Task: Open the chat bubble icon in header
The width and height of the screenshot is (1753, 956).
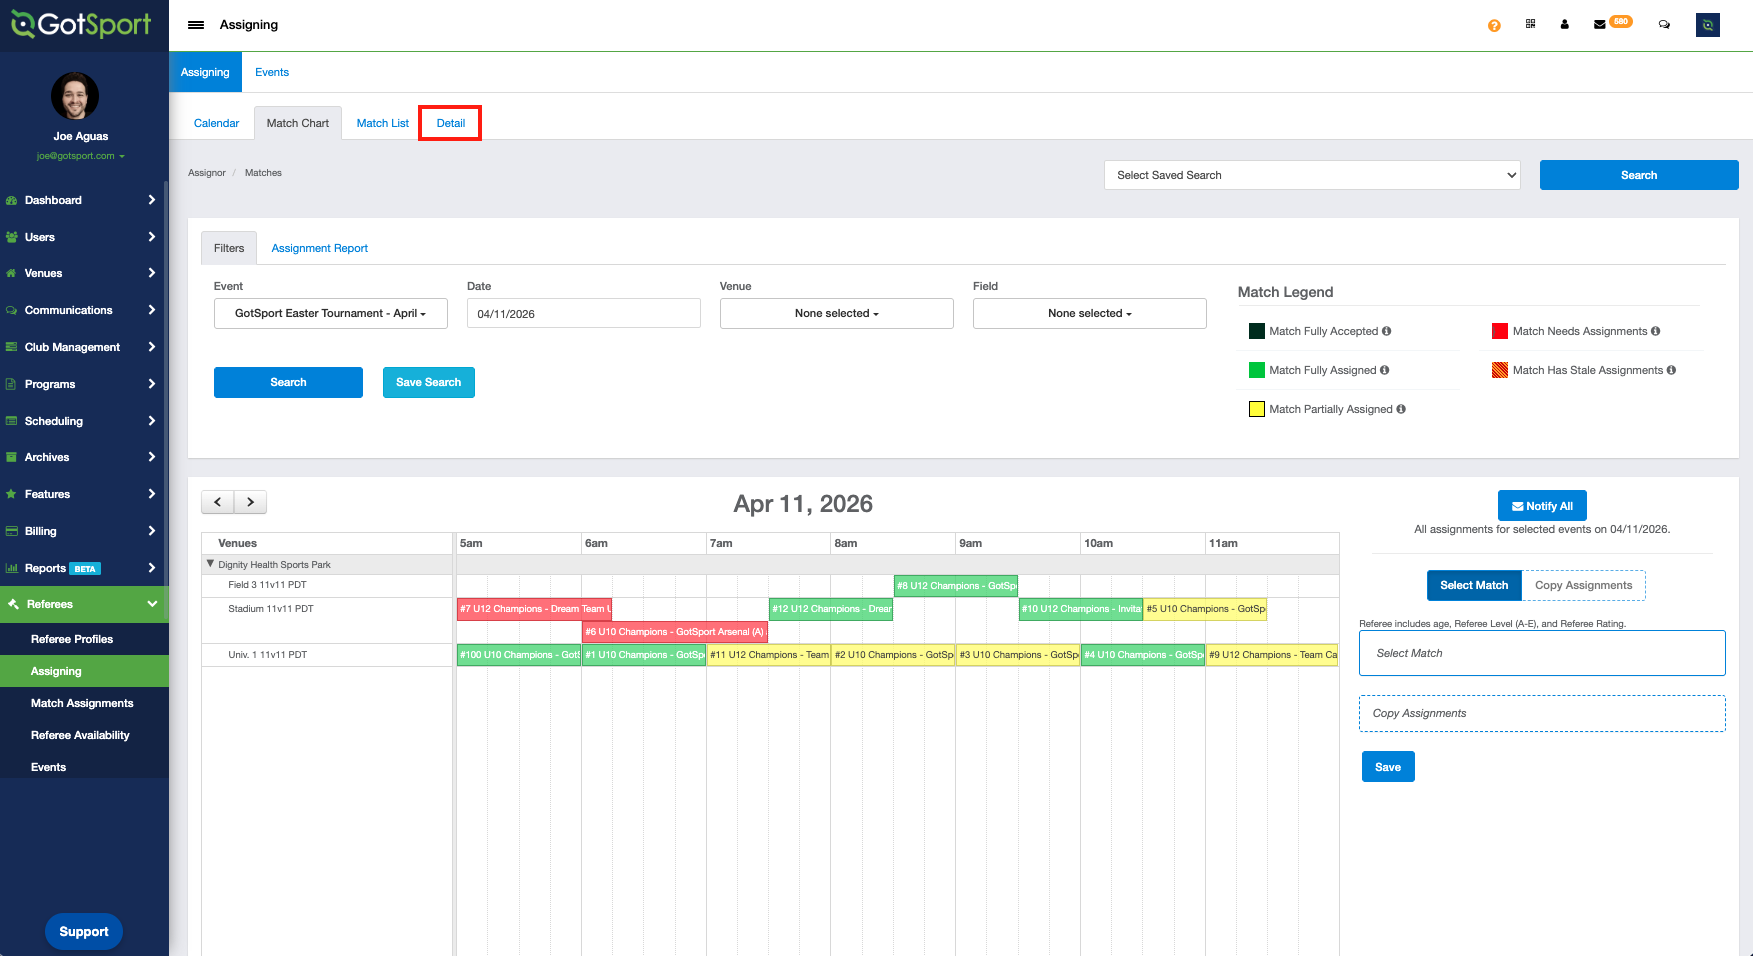Action: pyautogui.click(x=1664, y=25)
